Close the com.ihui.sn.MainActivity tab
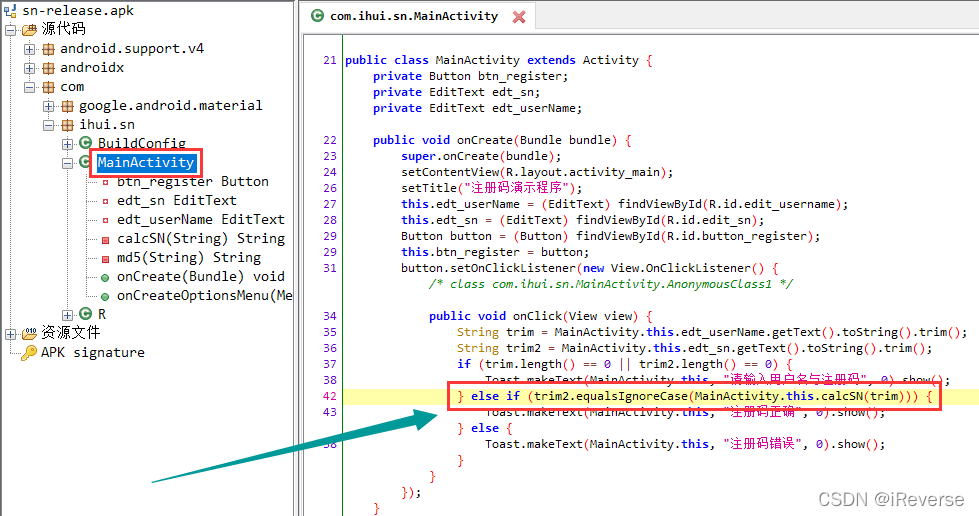979x516 pixels. coord(519,17)
